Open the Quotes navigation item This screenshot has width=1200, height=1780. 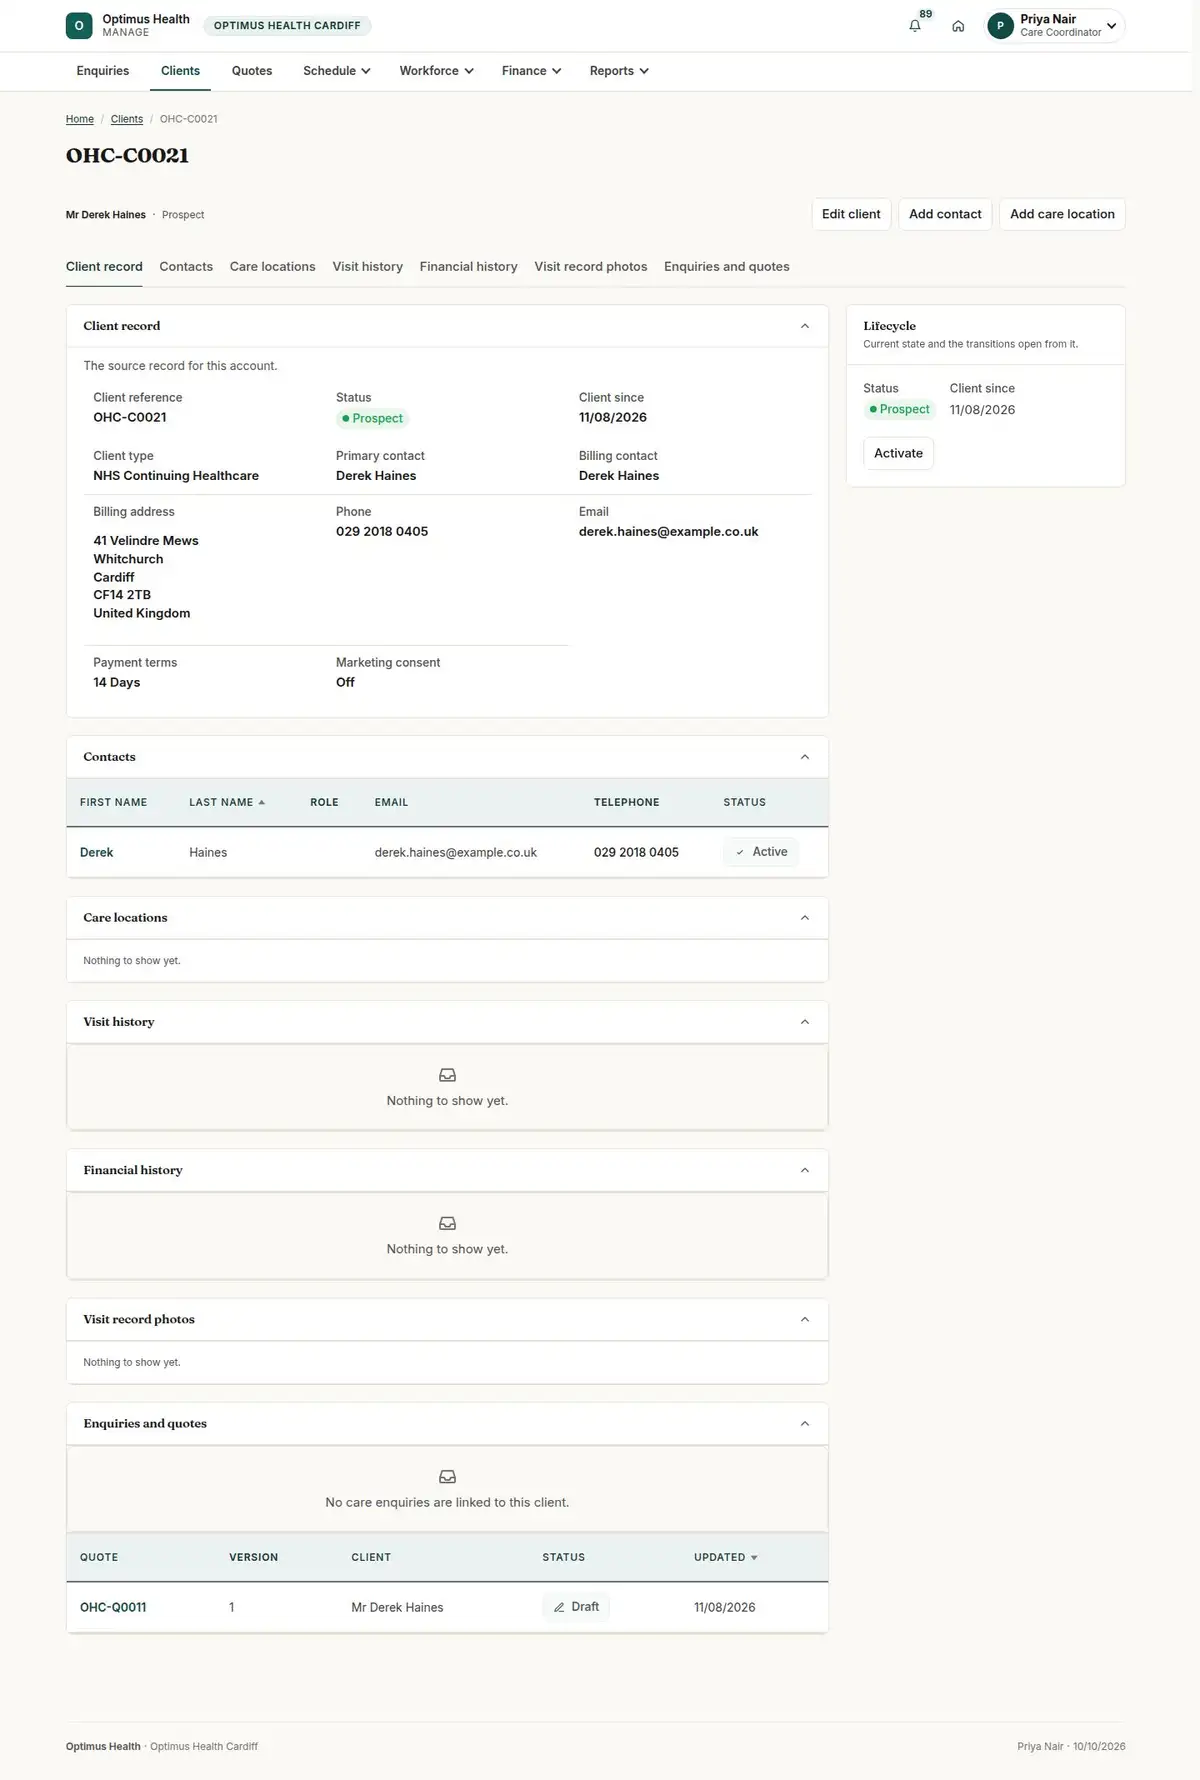pos(252,71)
